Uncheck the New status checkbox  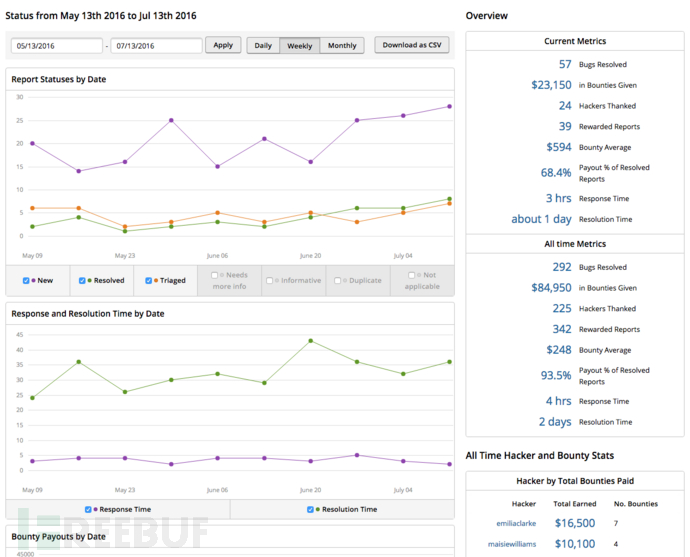26,281
